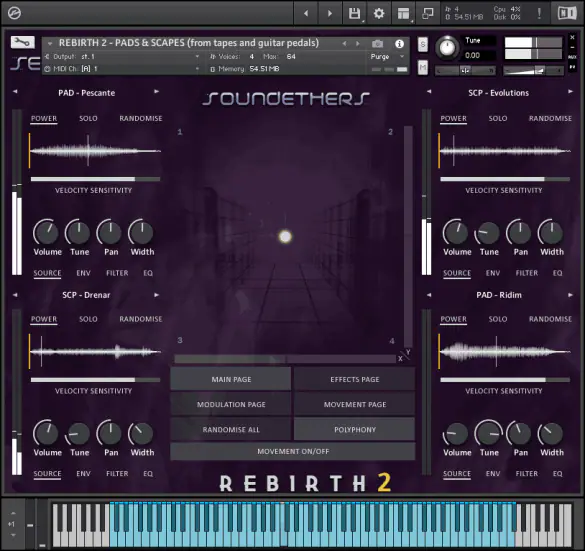
Task: Open ENV tab of PAD - Pescante
Action: pos(83,273)
